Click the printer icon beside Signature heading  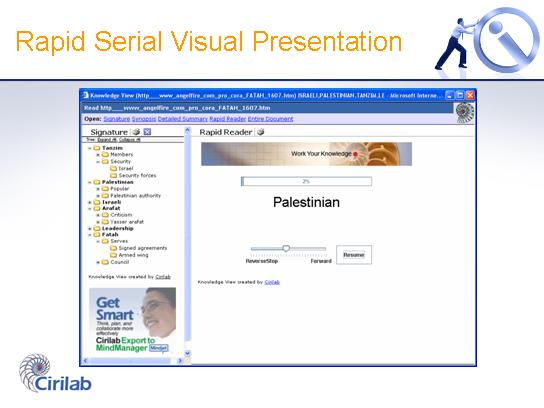pyautogui.click(x=136, y=132)
